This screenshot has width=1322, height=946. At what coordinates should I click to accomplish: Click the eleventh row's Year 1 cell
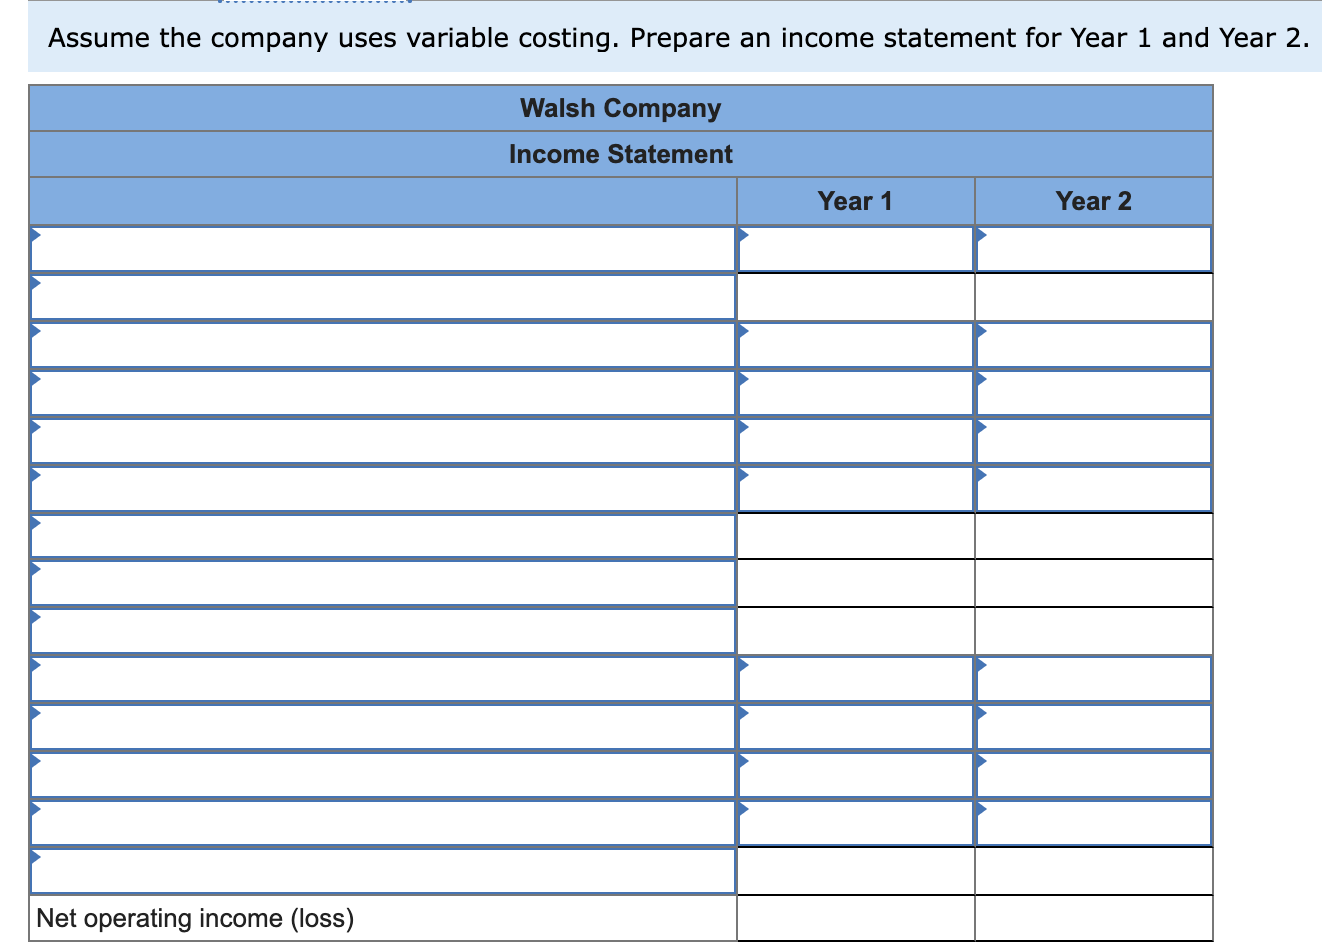(856, 729)
